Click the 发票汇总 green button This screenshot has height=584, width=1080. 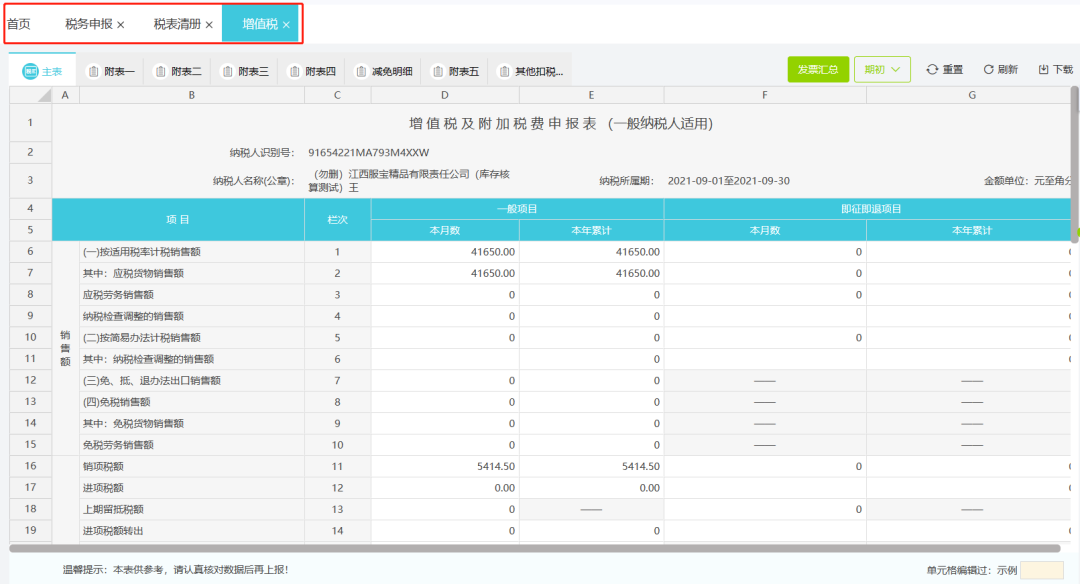(x=819, y=70)
